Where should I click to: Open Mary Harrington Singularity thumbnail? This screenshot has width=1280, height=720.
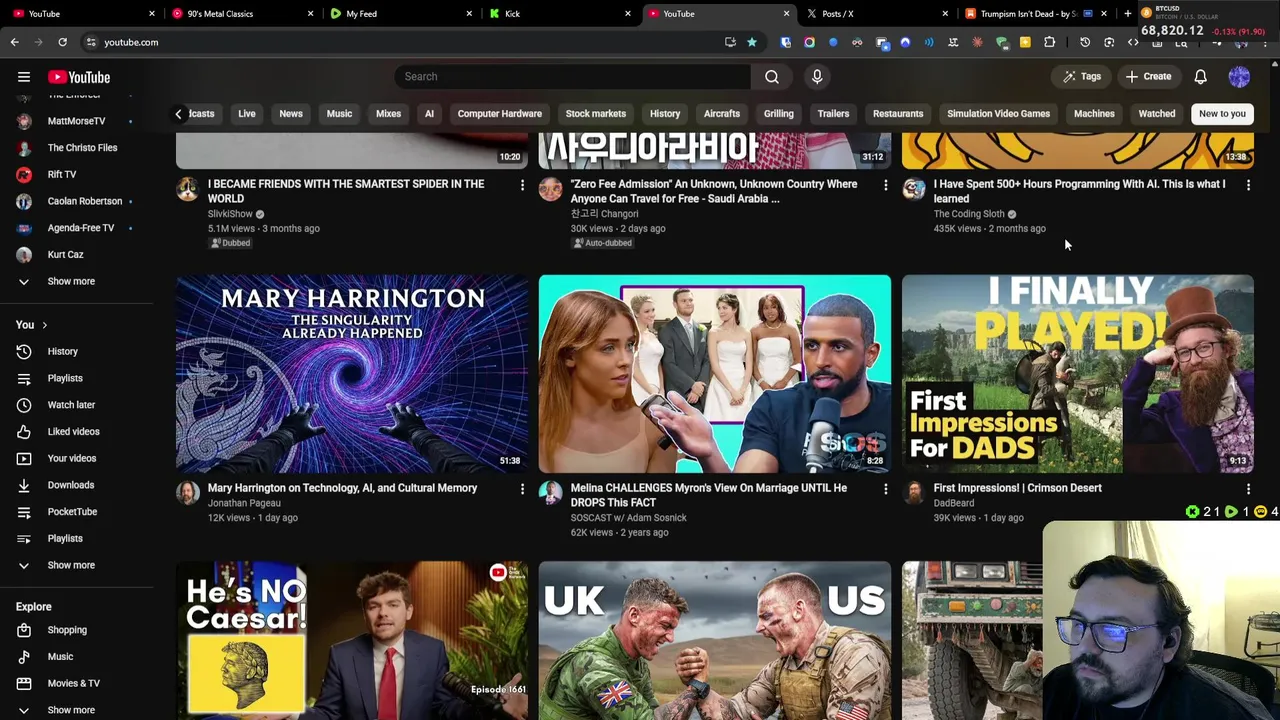click(x=352, y=373)
